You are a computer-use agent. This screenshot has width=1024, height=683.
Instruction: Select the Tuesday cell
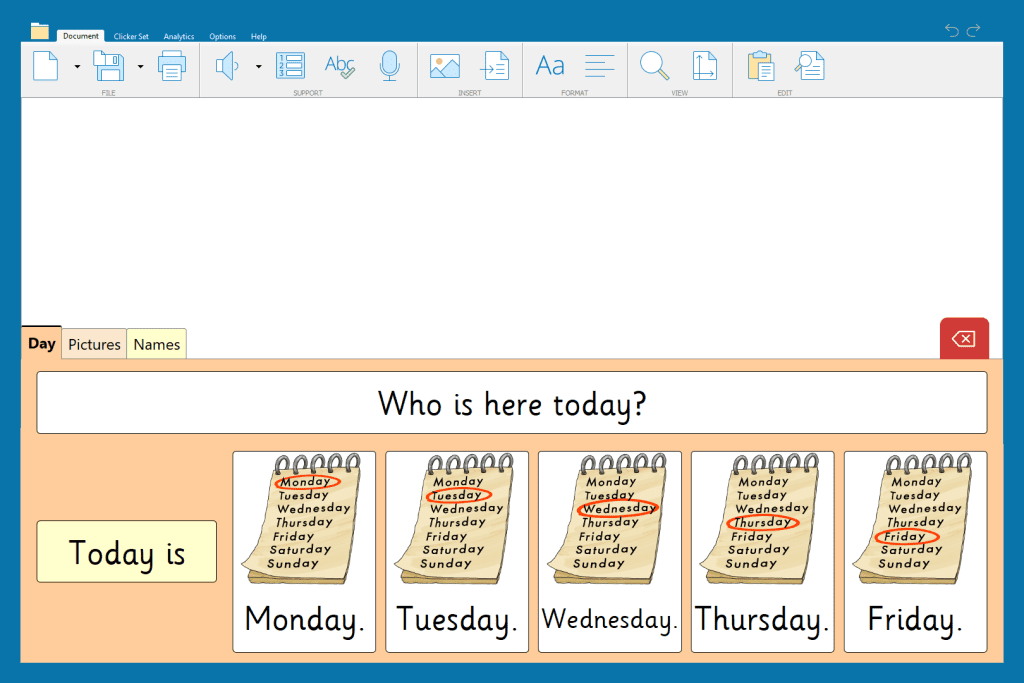(x=457, y=552)
